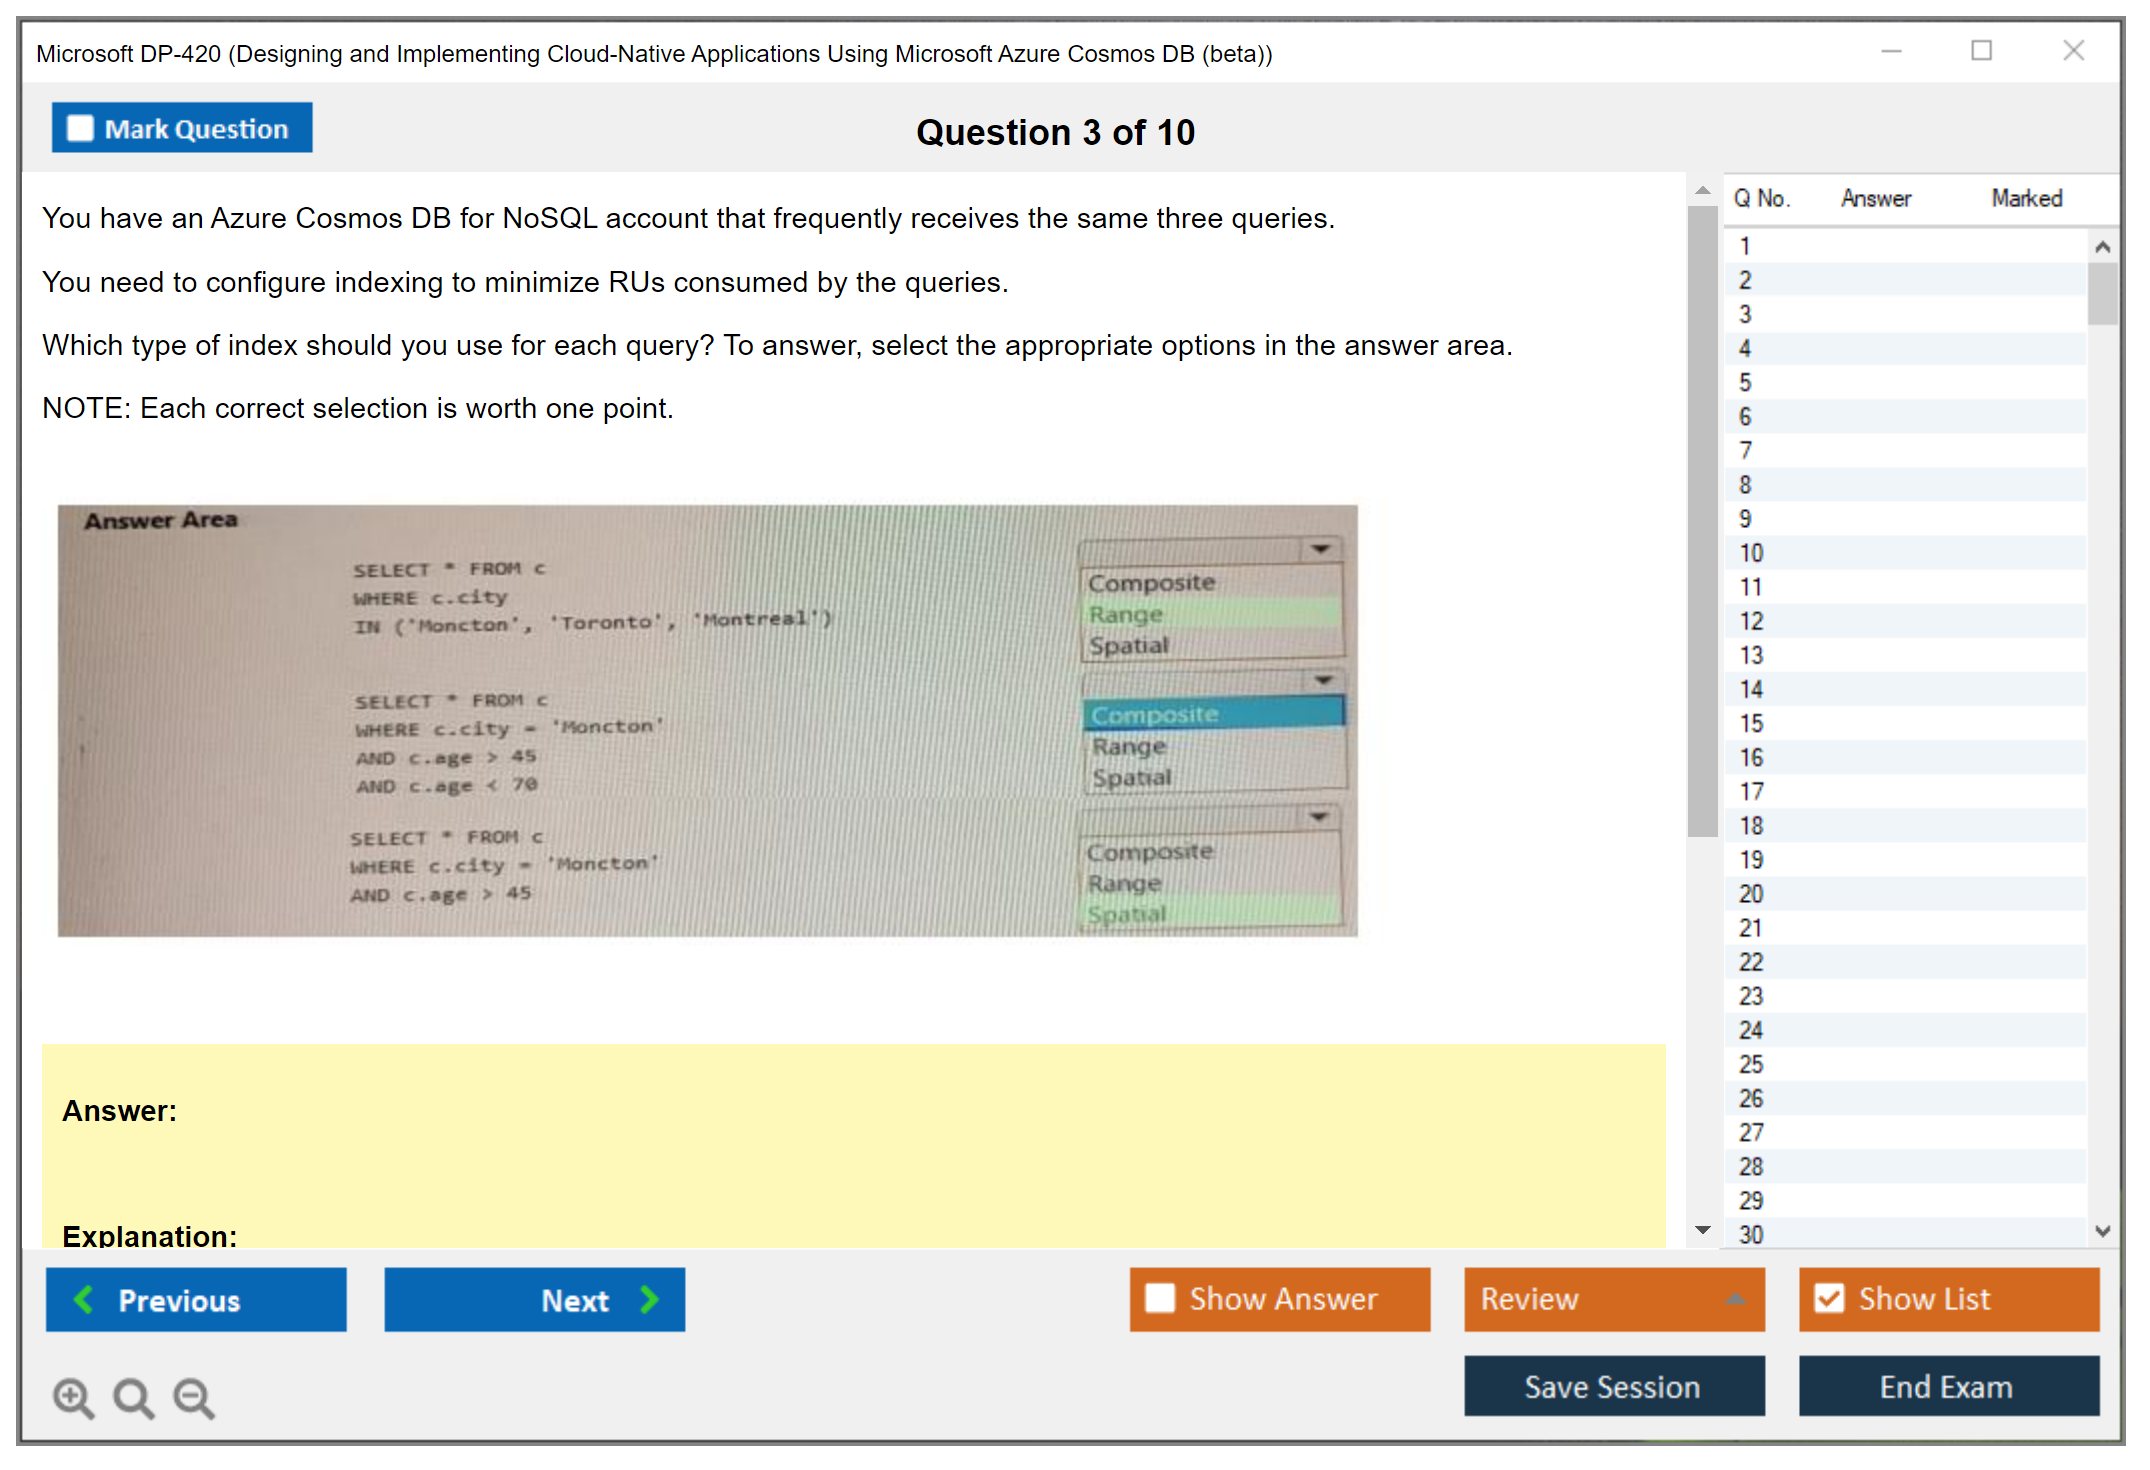2150x1470 pixels.
Task: Click the question pane vertical scrollbar thumb
Action: click(x=1702, y=520)
